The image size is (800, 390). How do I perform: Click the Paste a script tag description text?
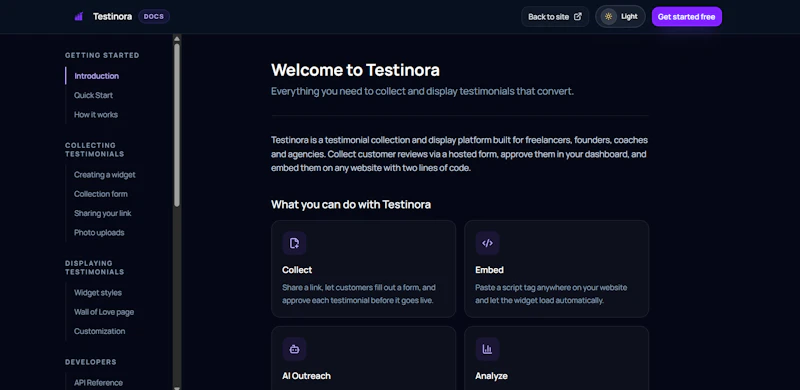click(x=551, y=294)
